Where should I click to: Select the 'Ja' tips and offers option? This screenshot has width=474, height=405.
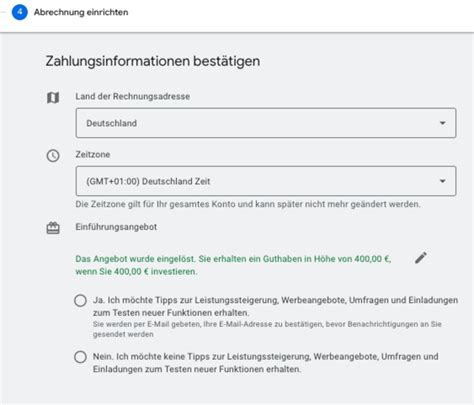(80, 300)
